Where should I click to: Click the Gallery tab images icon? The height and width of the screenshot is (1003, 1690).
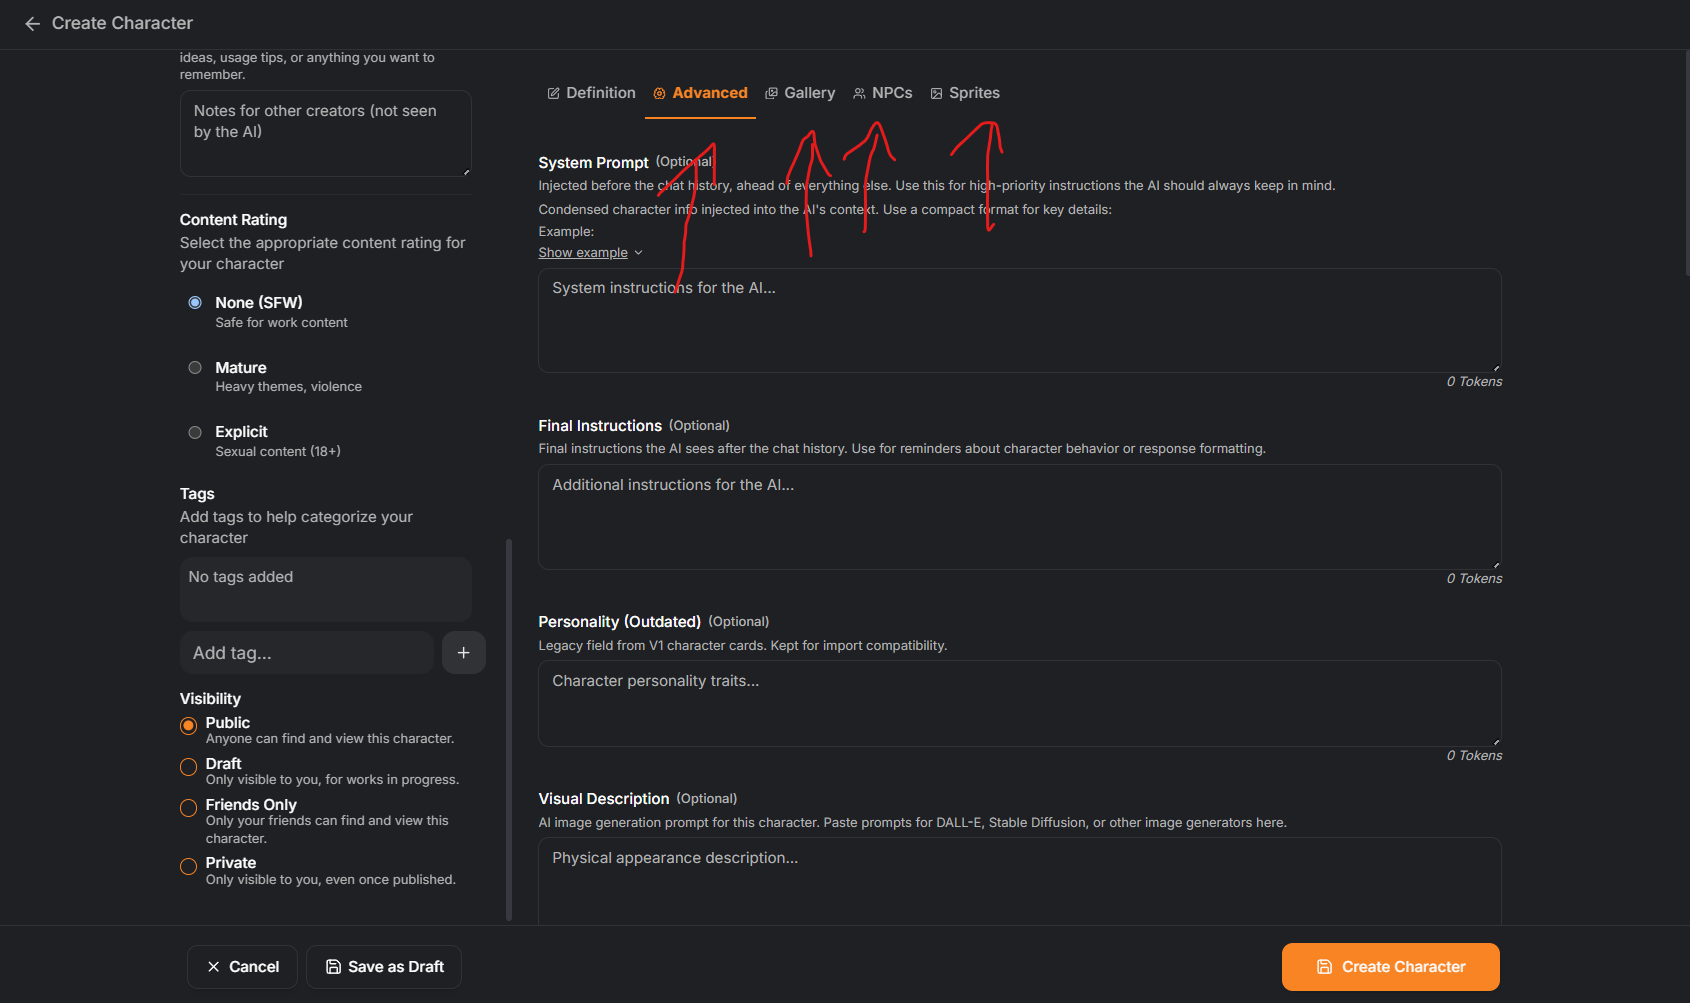pyautogui.click(x=771, y=93)
